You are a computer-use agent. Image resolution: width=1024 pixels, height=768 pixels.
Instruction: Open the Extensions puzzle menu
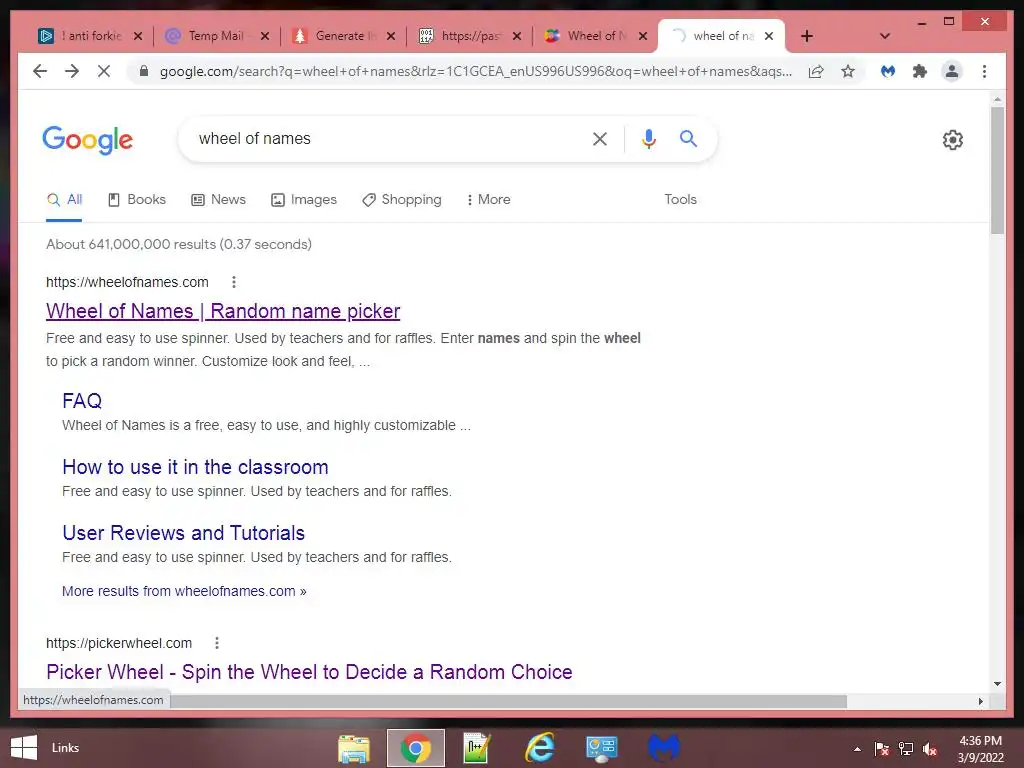click(920, 71)
